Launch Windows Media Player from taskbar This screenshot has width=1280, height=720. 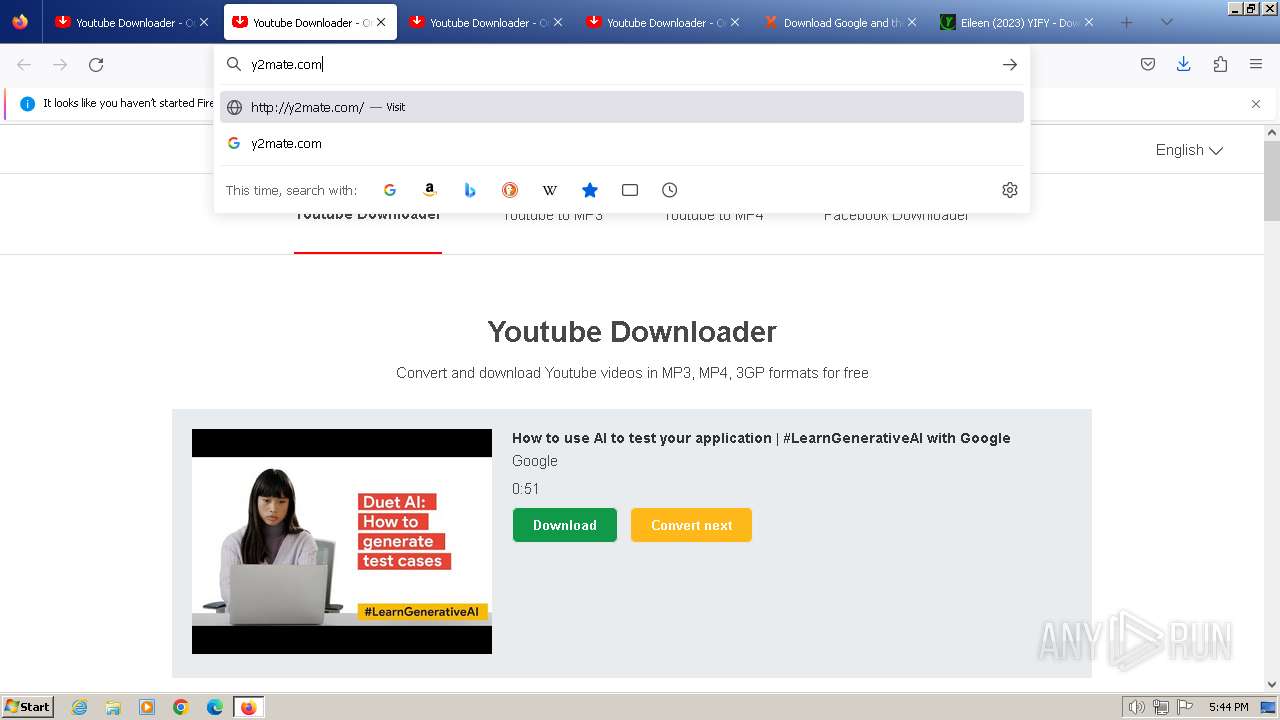click(x=147, y=707)
